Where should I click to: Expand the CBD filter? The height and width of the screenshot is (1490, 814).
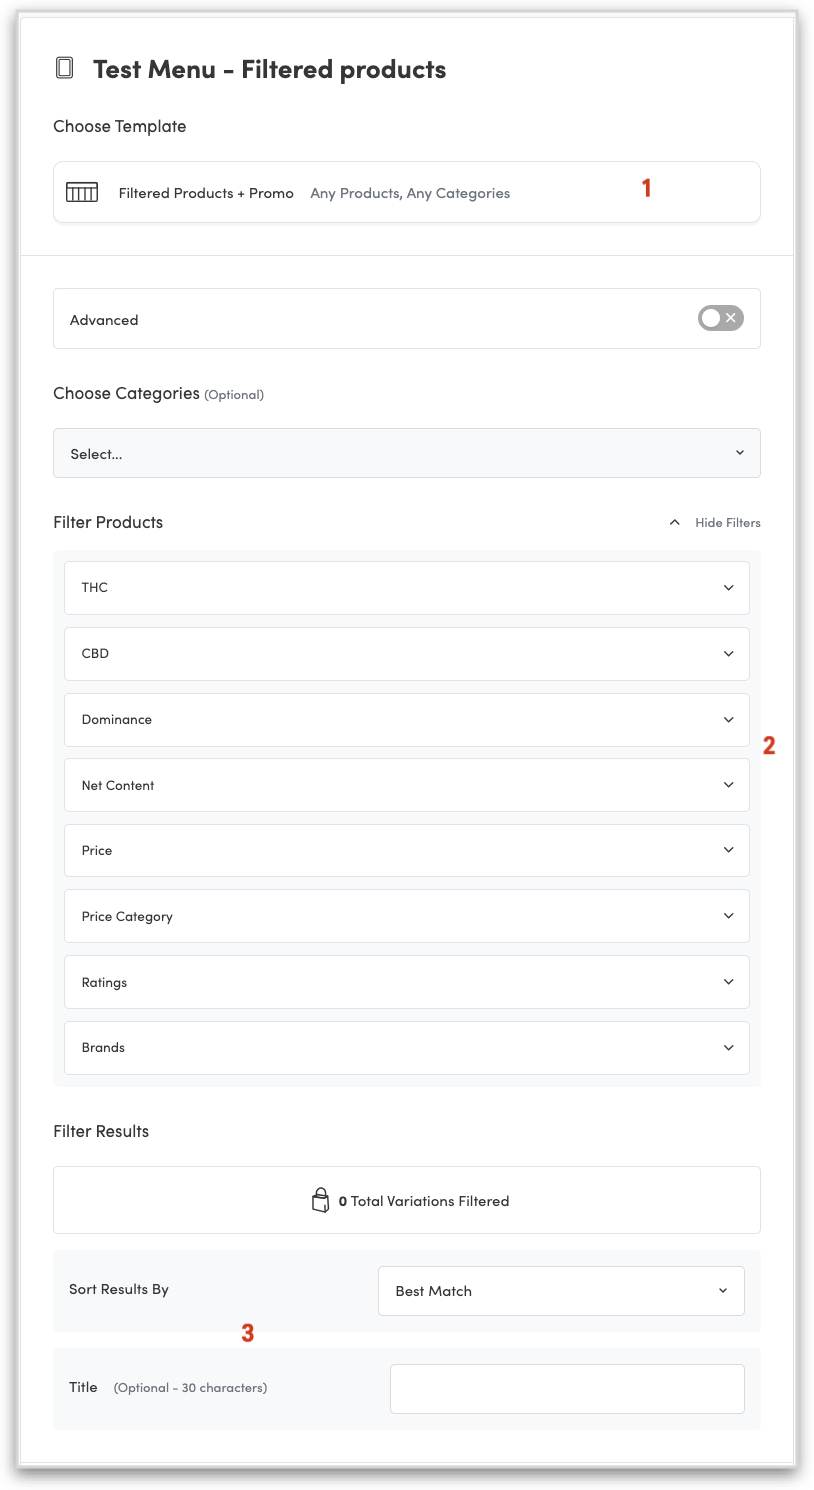point(406,654)
